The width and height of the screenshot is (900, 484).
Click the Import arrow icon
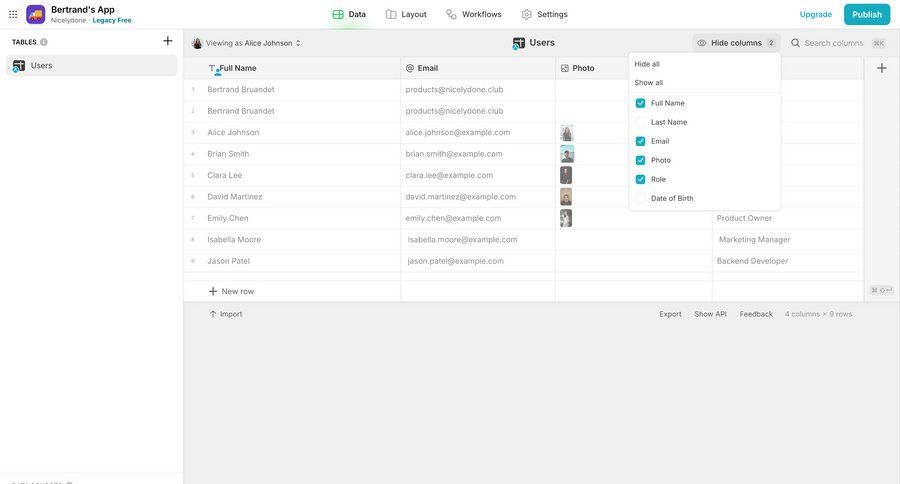tap(213, 314)
